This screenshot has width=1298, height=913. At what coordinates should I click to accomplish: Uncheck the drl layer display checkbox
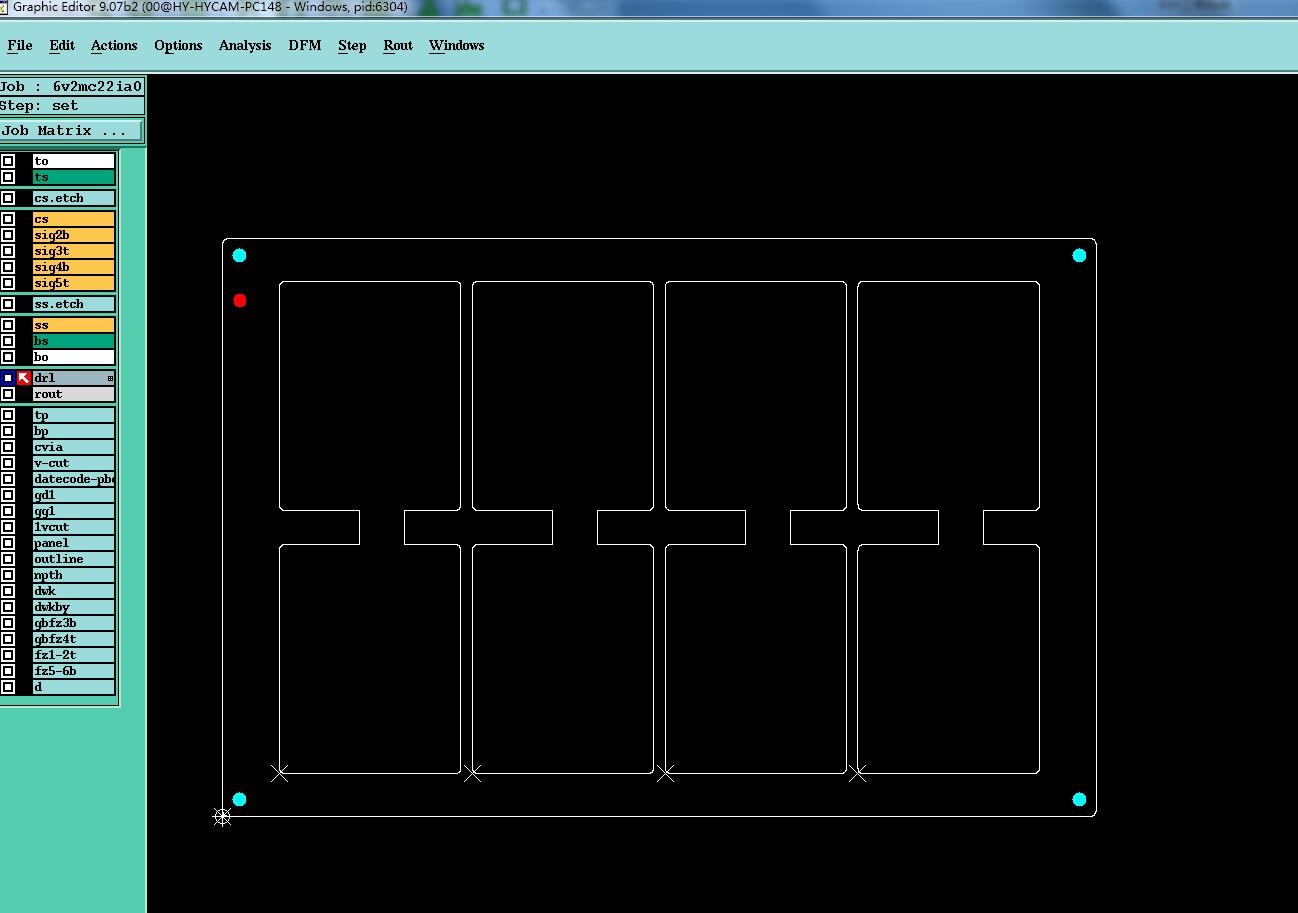pos(8,378)
